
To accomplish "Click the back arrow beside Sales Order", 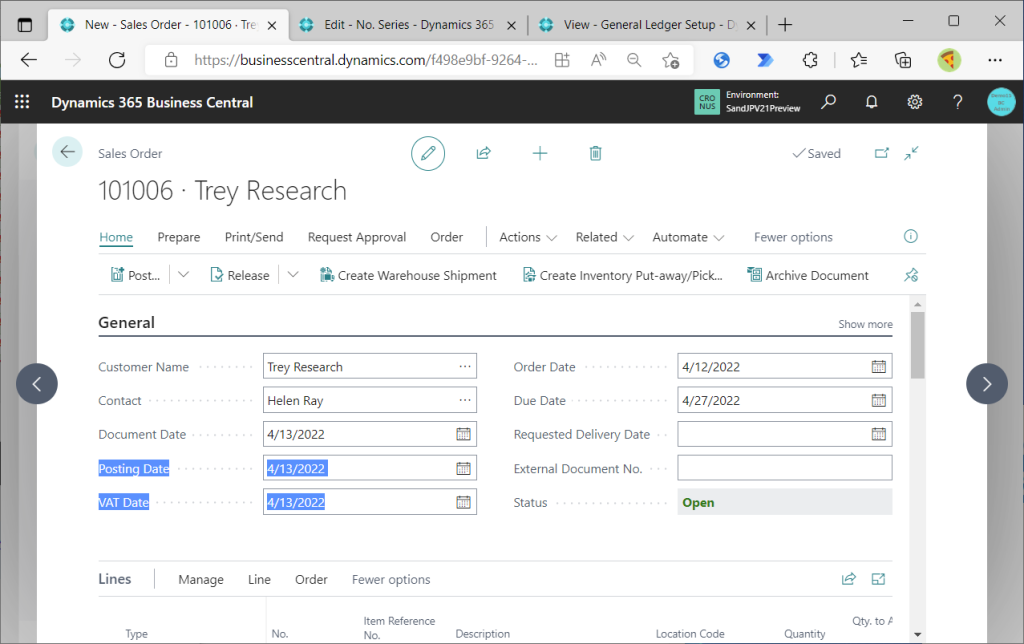I will 67,152.
